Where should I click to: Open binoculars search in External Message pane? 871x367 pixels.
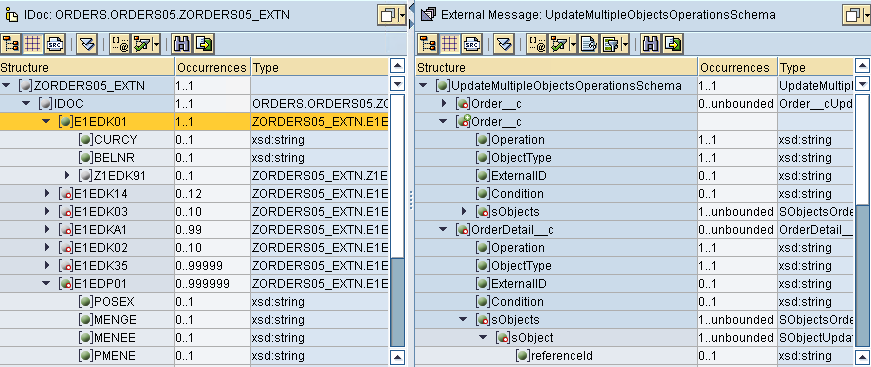650,44
